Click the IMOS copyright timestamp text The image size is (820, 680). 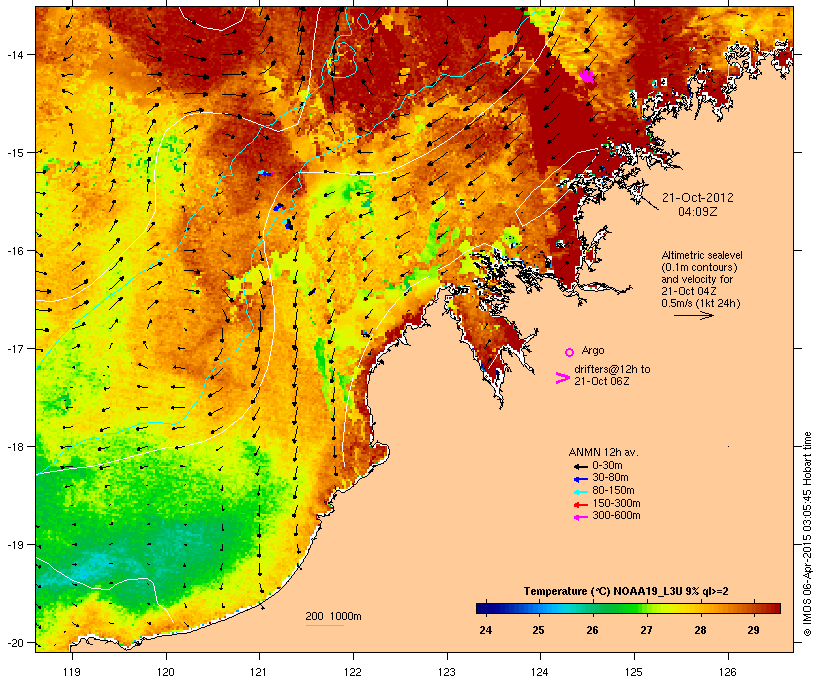tap(807, 535)
